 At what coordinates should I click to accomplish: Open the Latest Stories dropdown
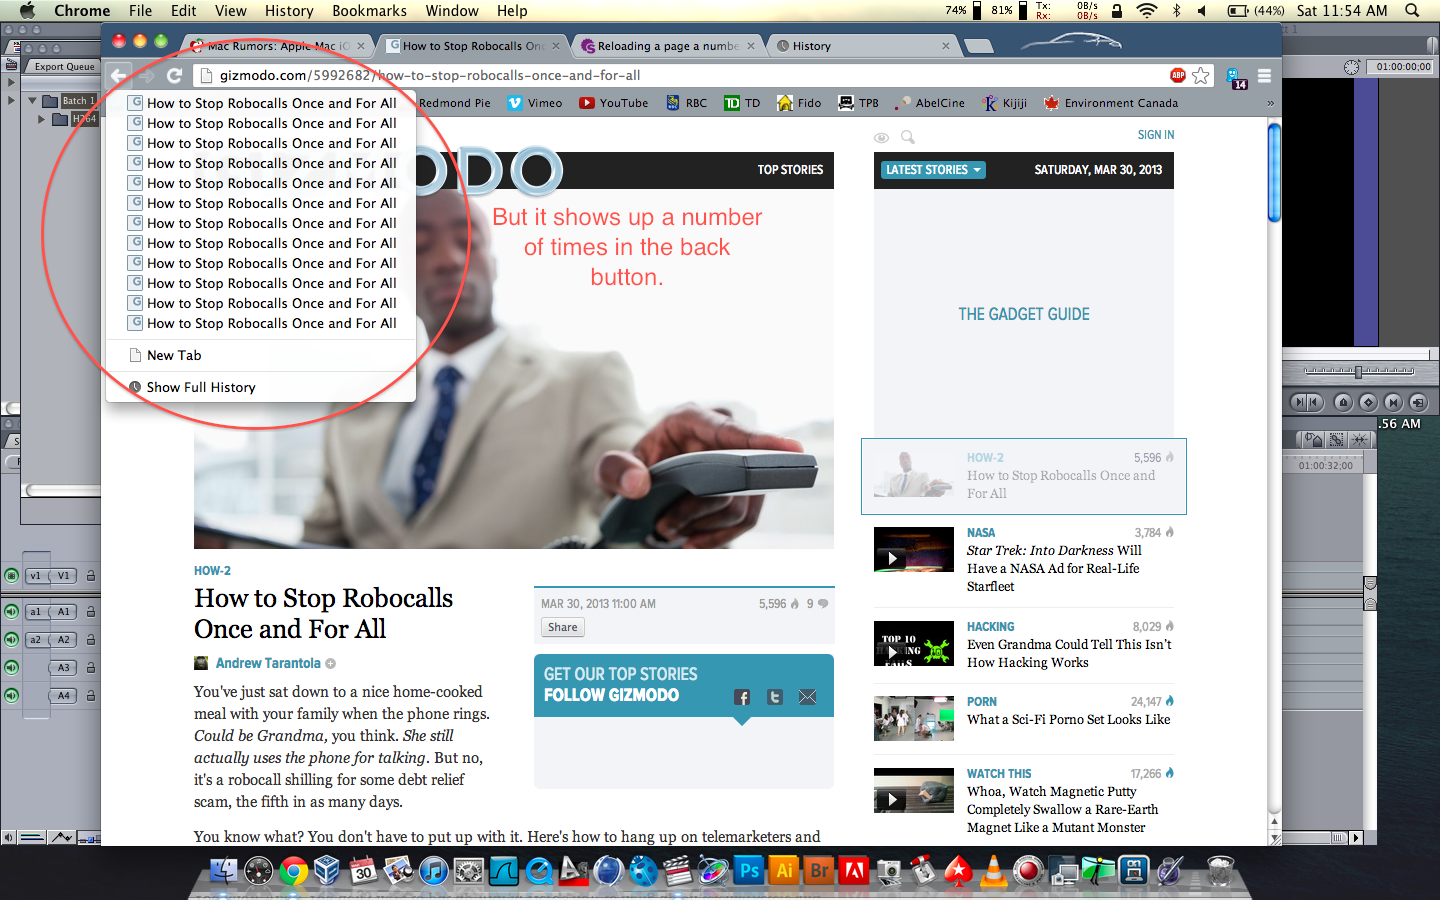(933, 170)
